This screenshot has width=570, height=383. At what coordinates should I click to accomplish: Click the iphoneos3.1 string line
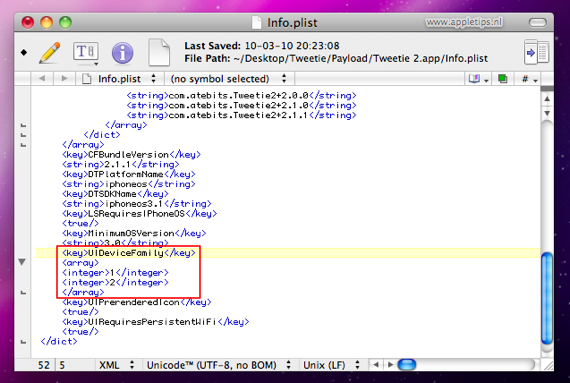click(137, 203)
